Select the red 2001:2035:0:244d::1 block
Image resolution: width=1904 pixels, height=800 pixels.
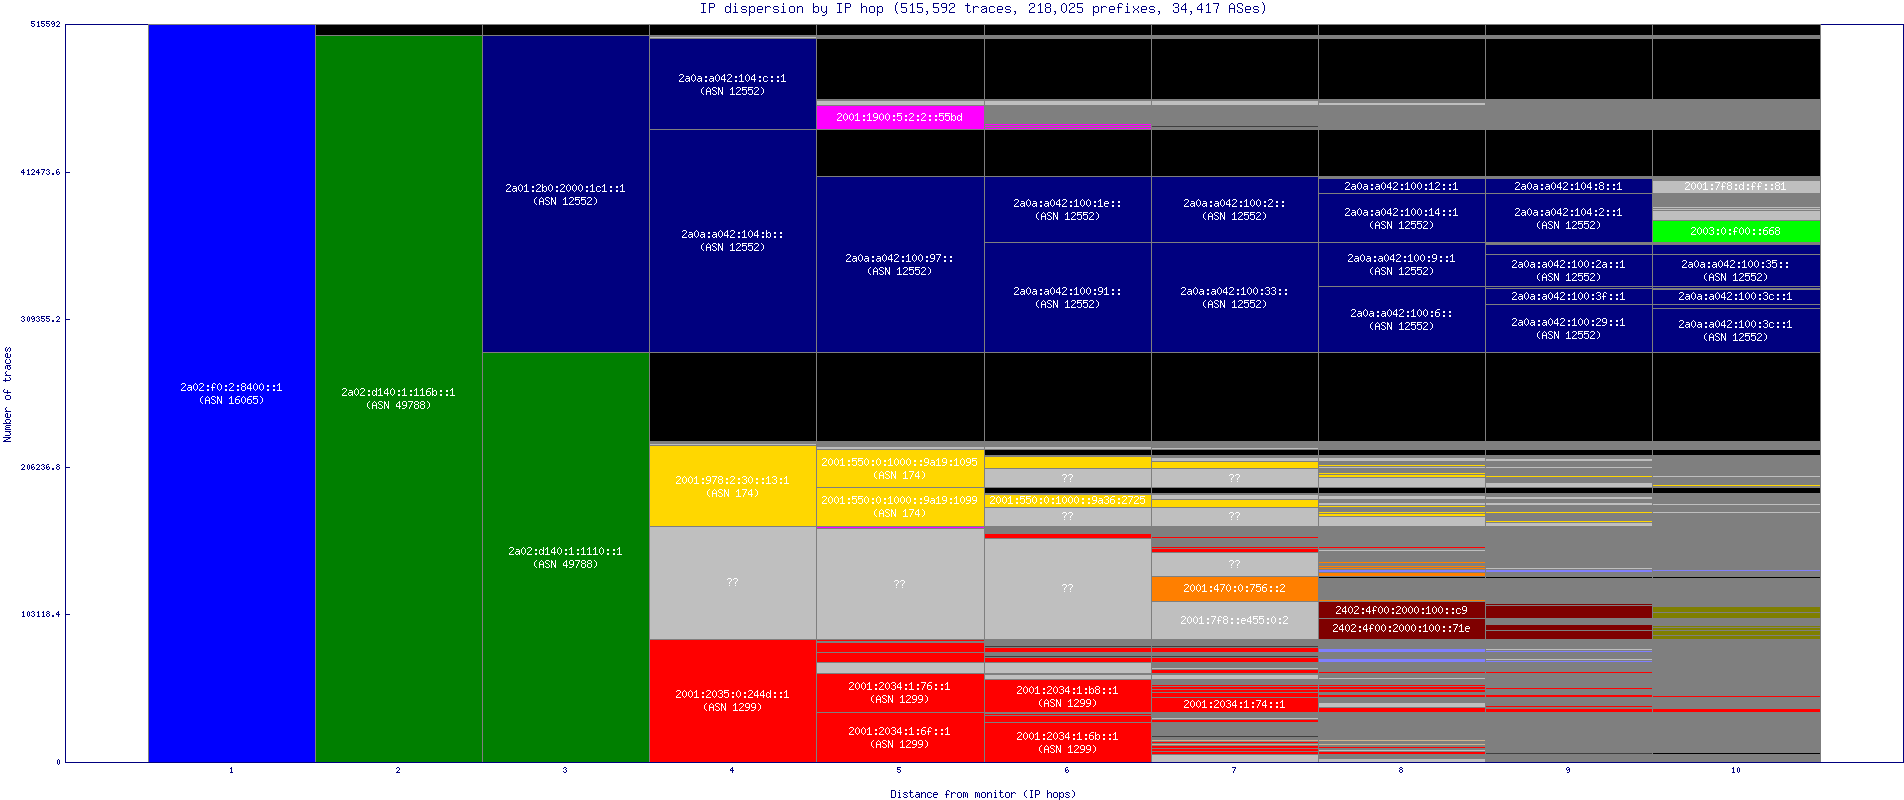pyautogui.click(x=733, y=700)
